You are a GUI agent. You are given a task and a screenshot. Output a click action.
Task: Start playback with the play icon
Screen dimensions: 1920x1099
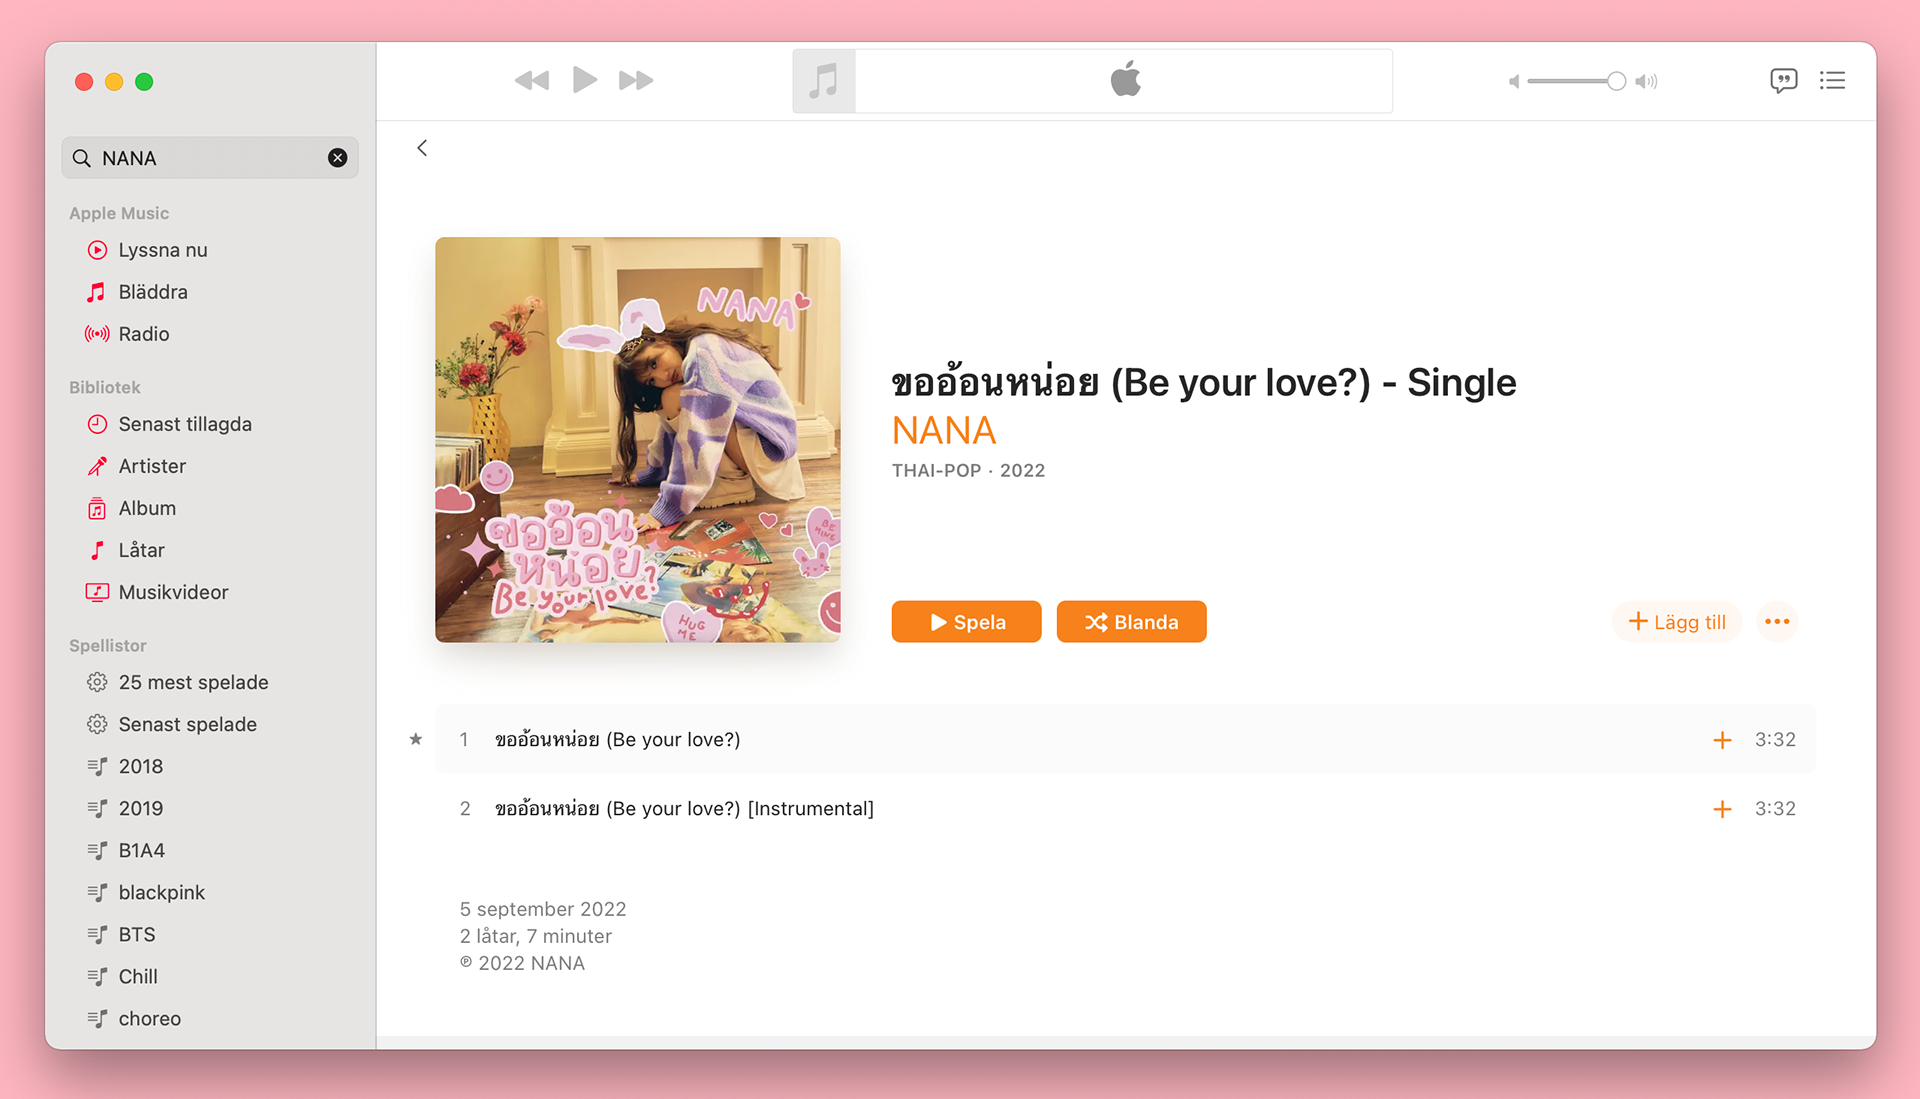click(584, 79)
